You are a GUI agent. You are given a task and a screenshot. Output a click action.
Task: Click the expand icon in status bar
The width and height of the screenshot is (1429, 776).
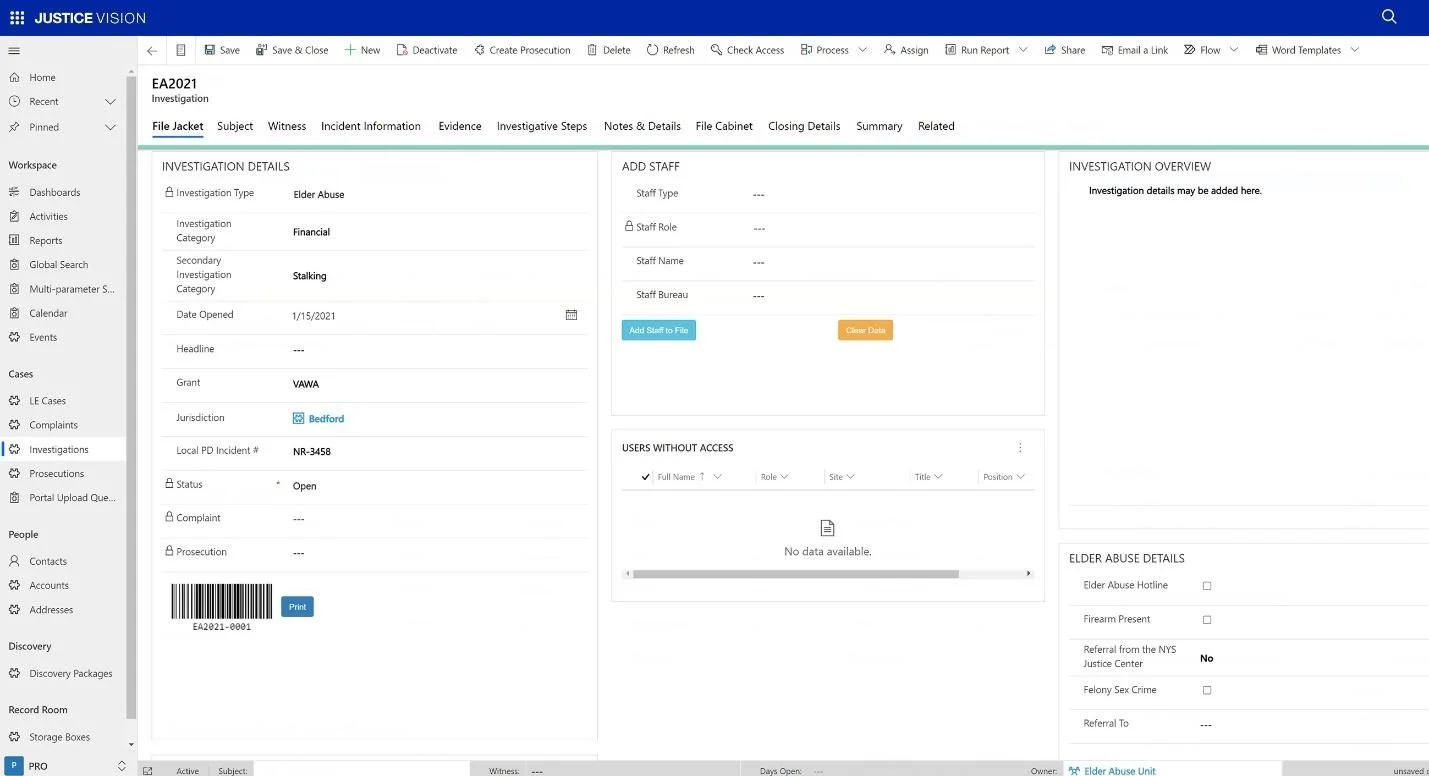click(147, 771)
